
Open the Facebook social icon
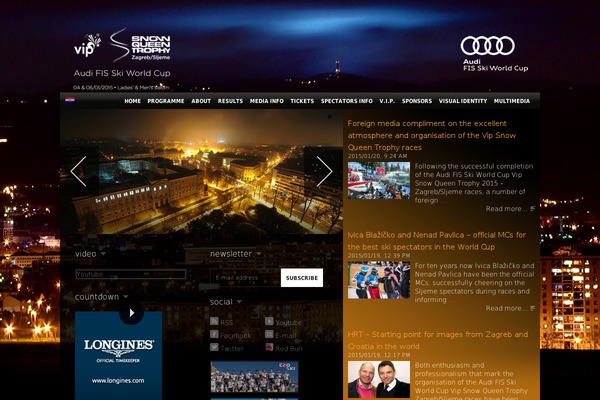click(214, 334)
